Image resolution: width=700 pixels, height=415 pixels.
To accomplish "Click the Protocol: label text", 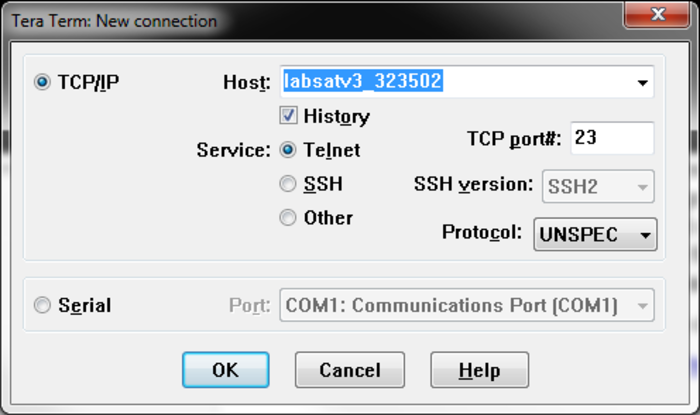I will 482,232.
